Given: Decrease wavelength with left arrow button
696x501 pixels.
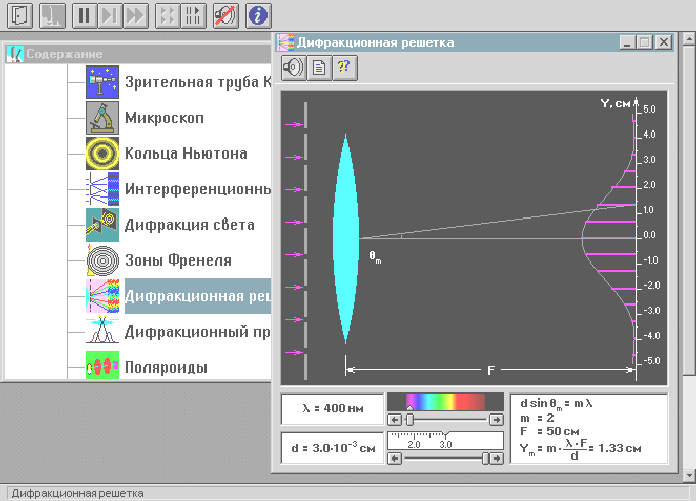Looking at the screenshot, I should [395, 420].
